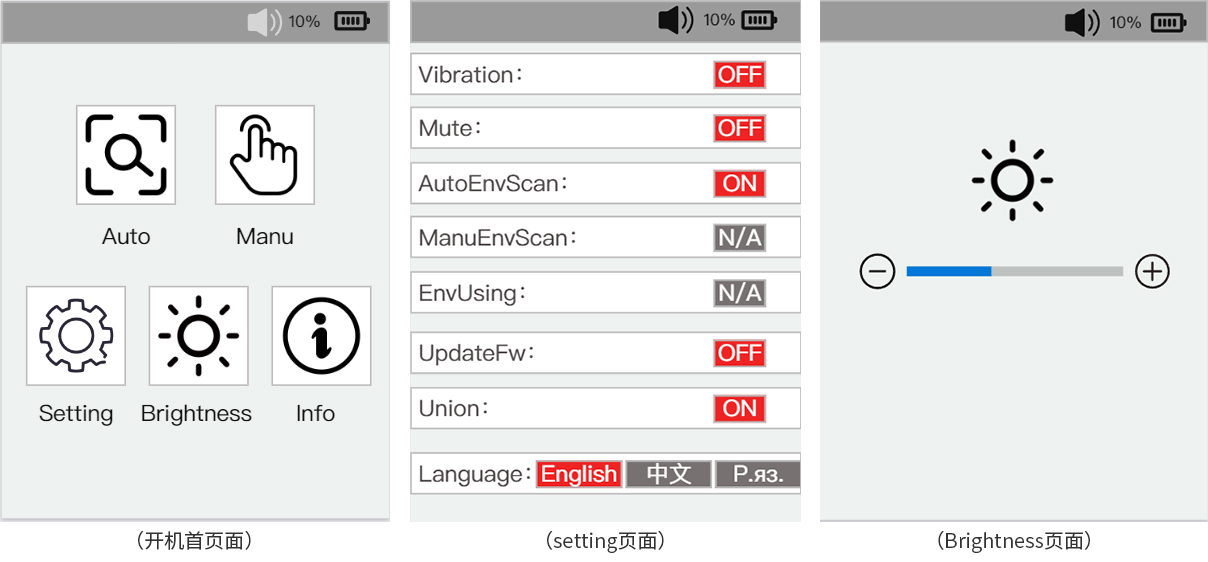Click the EnvUsing N/A field

pyautogui.click(x=740, y=293)
